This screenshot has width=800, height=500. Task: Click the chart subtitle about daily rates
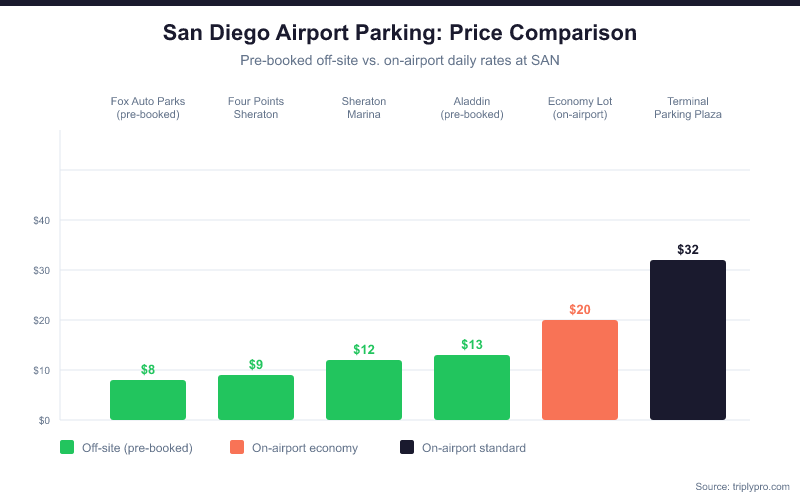(400, 60)
